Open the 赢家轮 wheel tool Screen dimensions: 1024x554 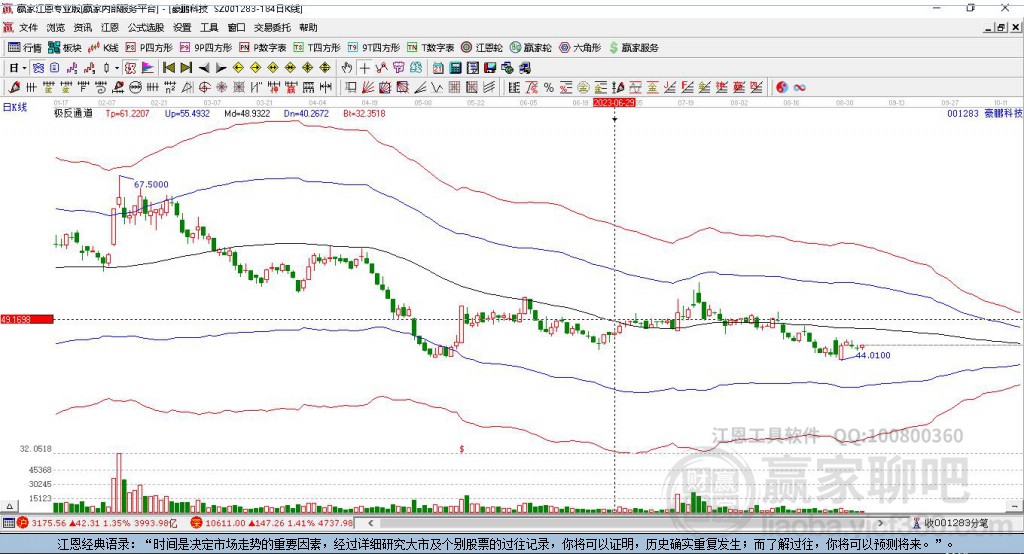(530, 48)
